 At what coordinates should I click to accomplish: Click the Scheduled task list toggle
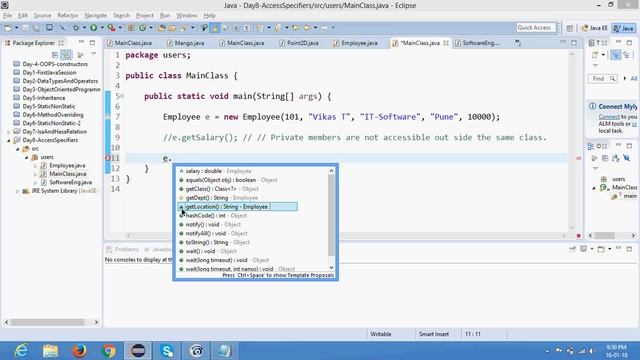(627, 55)
